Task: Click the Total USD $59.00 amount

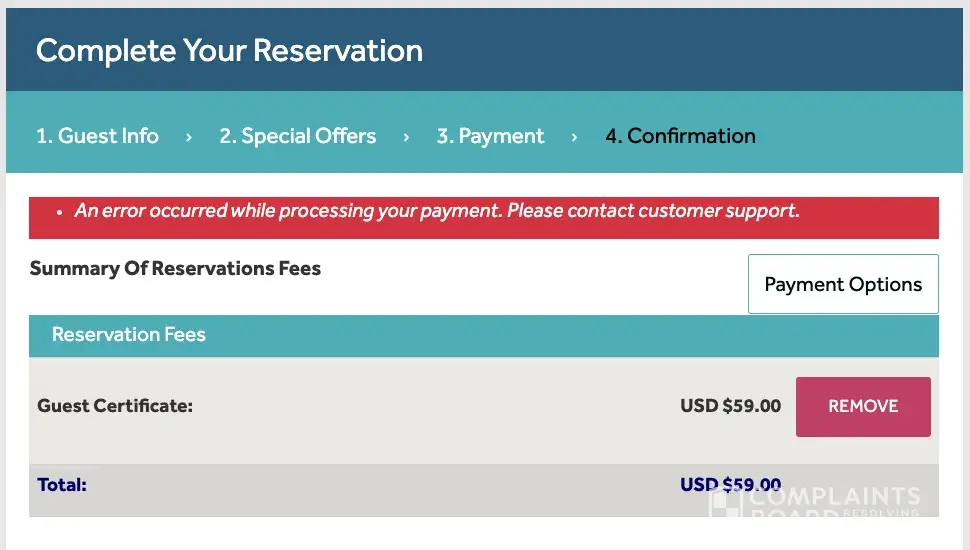Action: (x=730, y=485)
